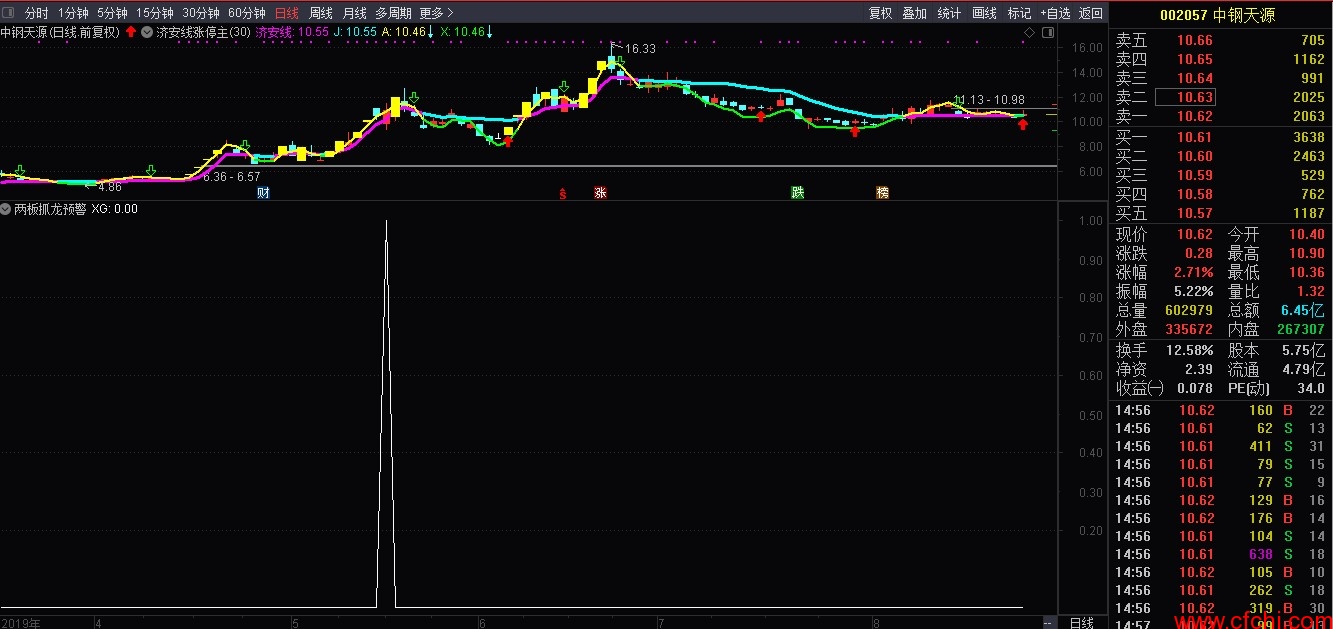This screenshot has width=1333, height=629.
Task: Click tick trade row with volume 411
Action: point(1220,446)
